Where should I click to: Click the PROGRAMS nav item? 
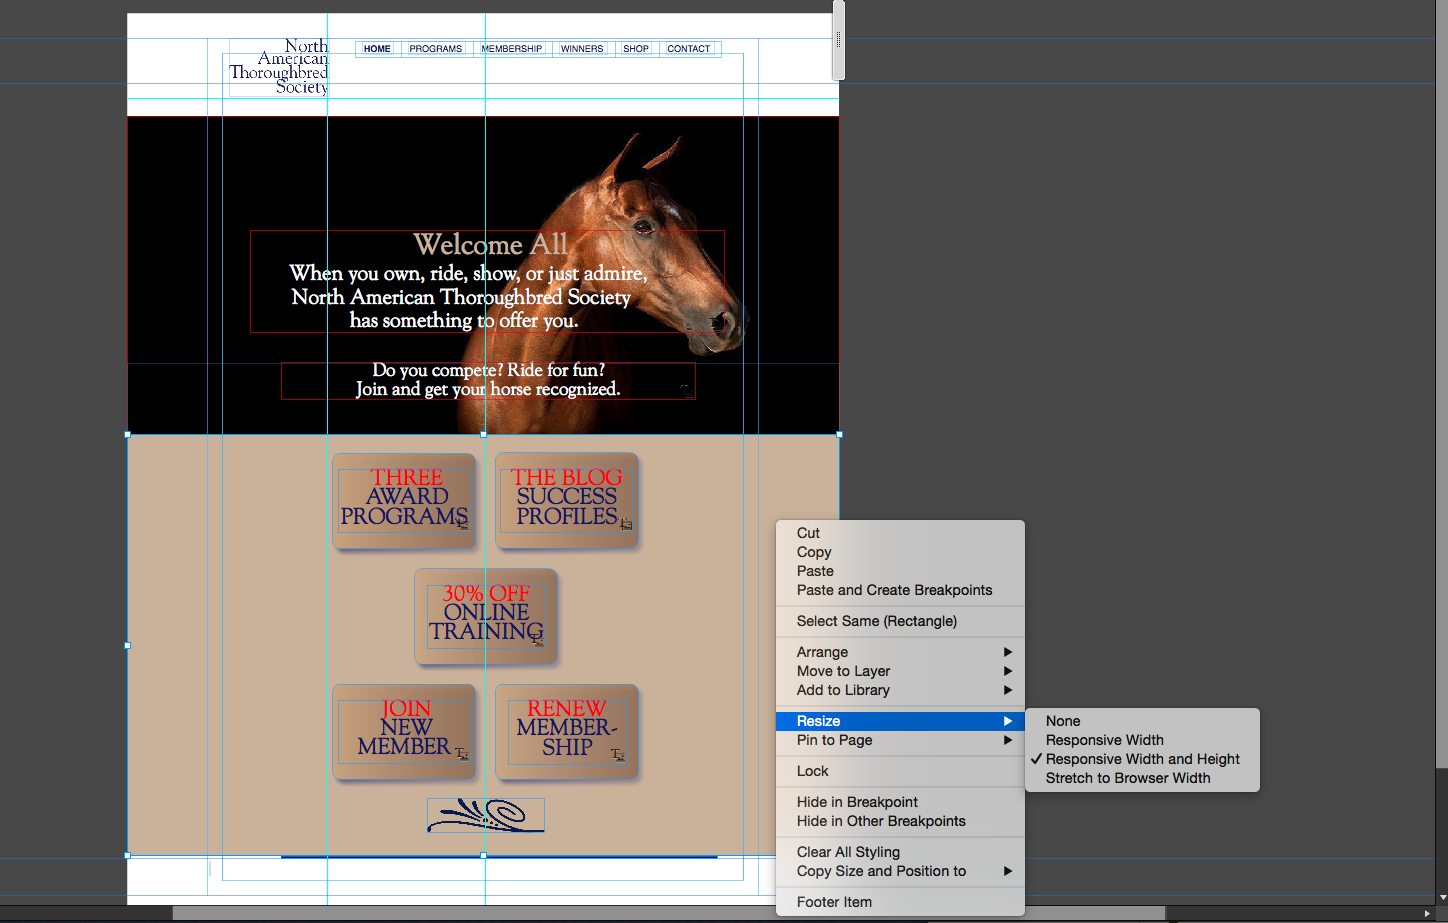point(436,49)
